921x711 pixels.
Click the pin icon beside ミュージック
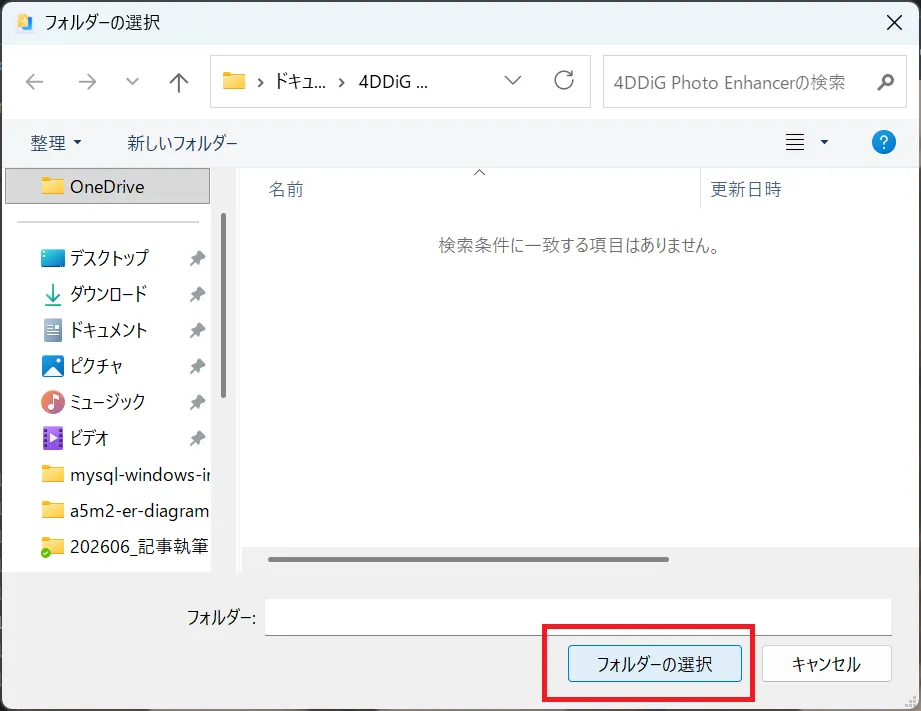click(x=197, y=403)
